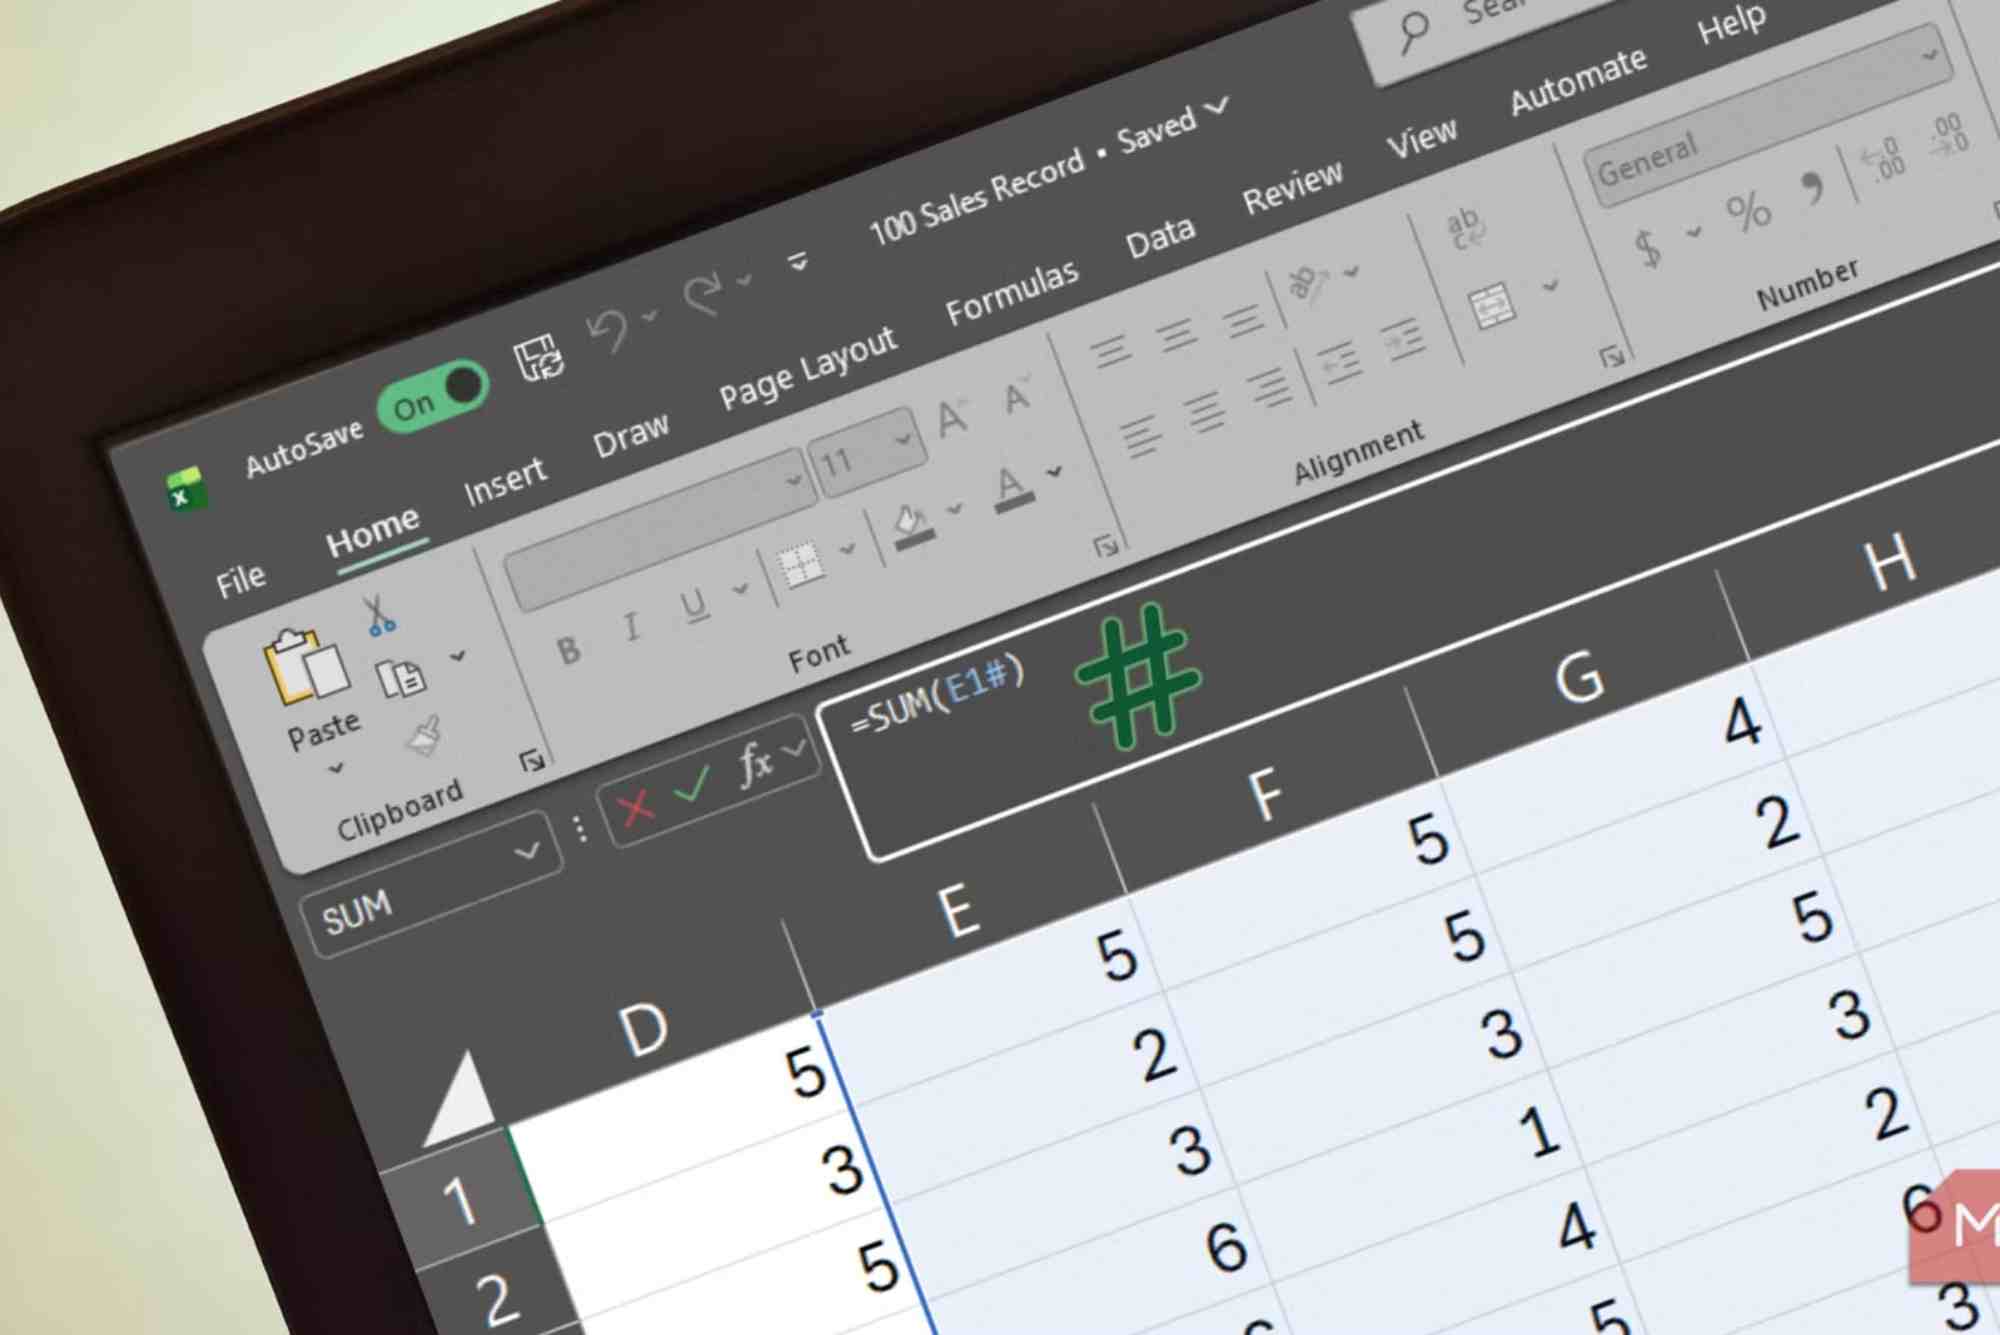This screenshot has height=1335, width=2000.
Task: Apply percent style format
Action: (x=1748, y=211)
